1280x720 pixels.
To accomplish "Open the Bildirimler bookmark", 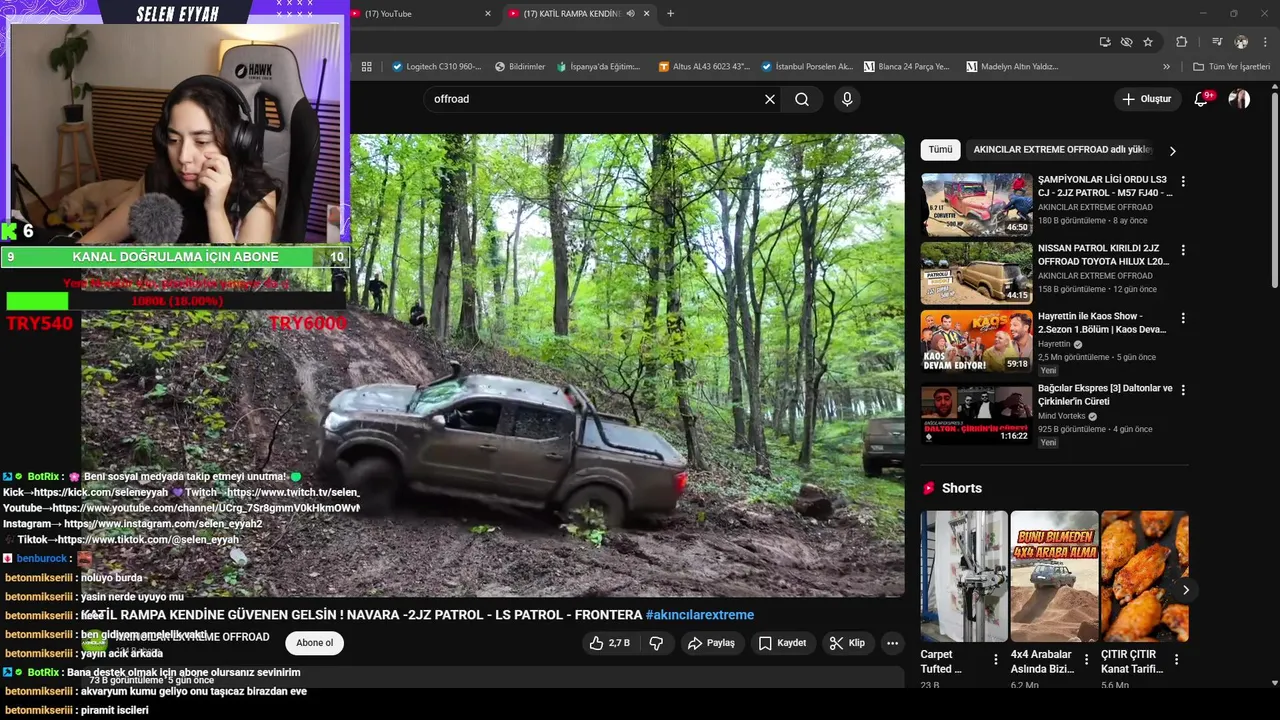I will [520, 67].
